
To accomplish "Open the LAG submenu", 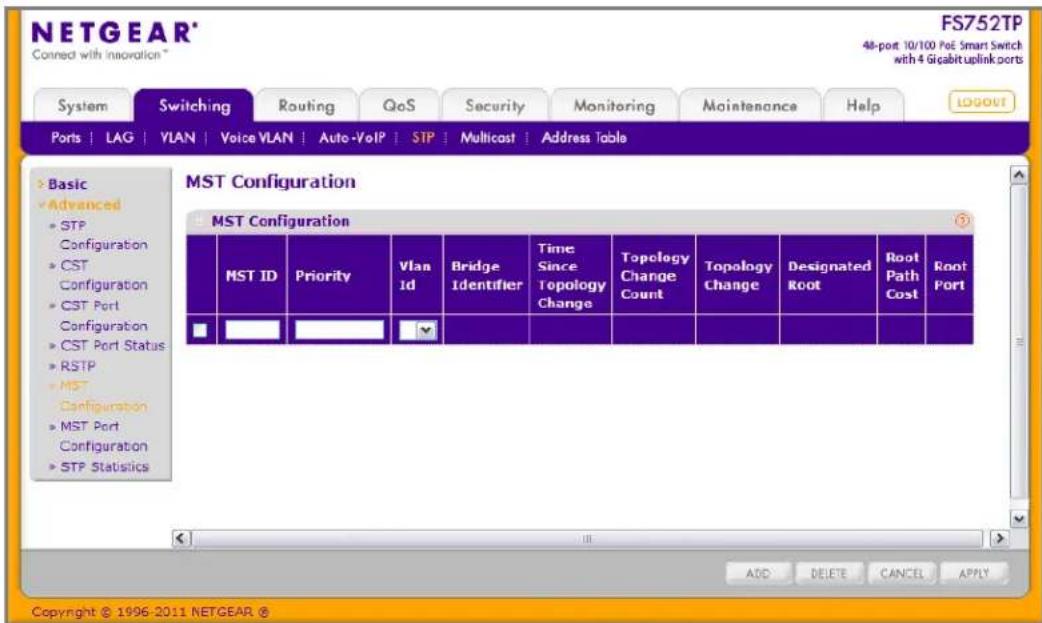I will pos(120,138).
